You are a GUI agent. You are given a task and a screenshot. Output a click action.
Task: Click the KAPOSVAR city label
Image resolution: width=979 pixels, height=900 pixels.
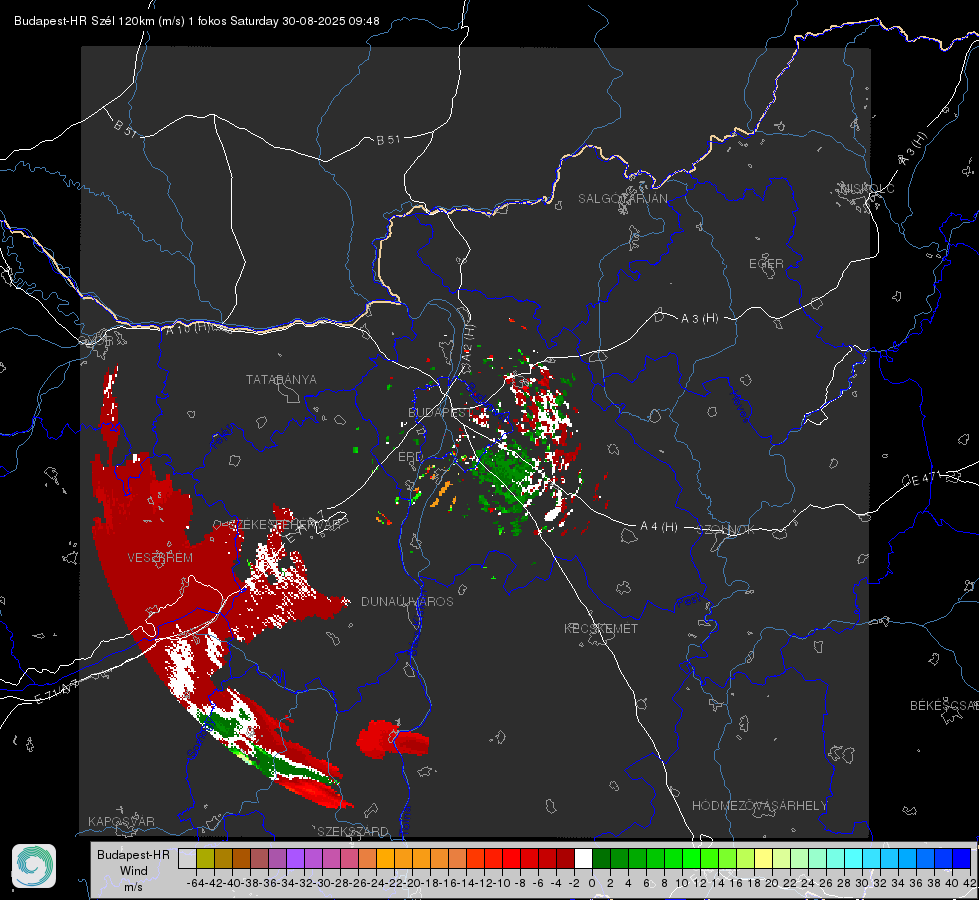(121, 821)
